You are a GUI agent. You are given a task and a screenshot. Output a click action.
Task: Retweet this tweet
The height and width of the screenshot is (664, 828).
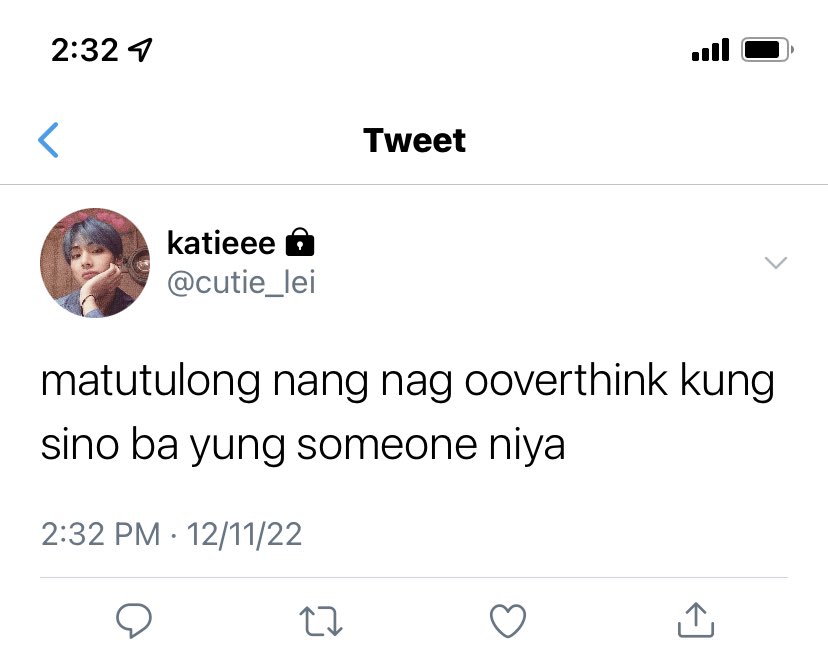321,621
